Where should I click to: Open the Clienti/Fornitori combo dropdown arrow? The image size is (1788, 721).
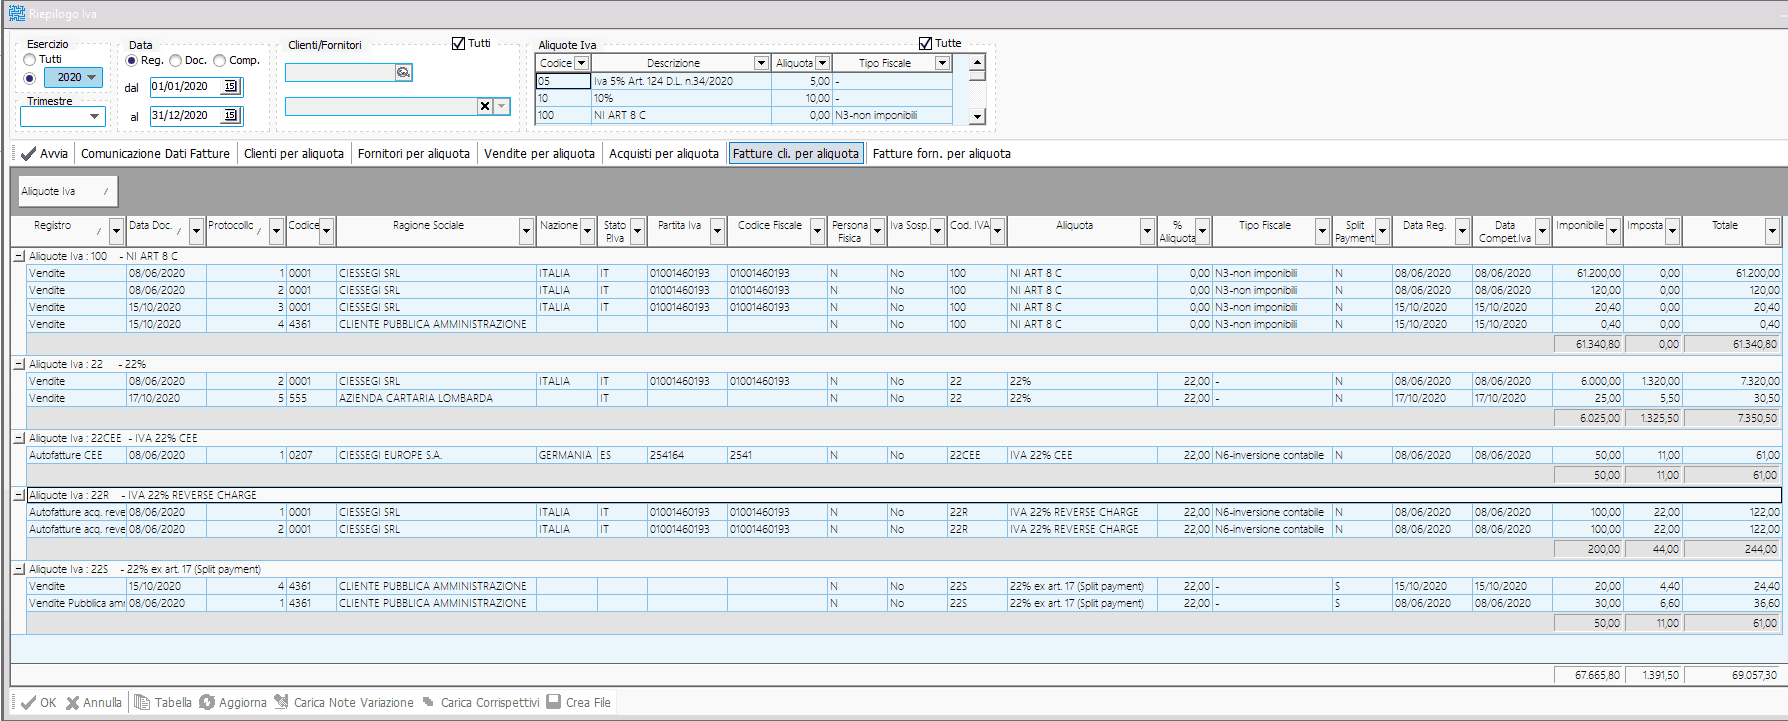click(x=502, y=106)
